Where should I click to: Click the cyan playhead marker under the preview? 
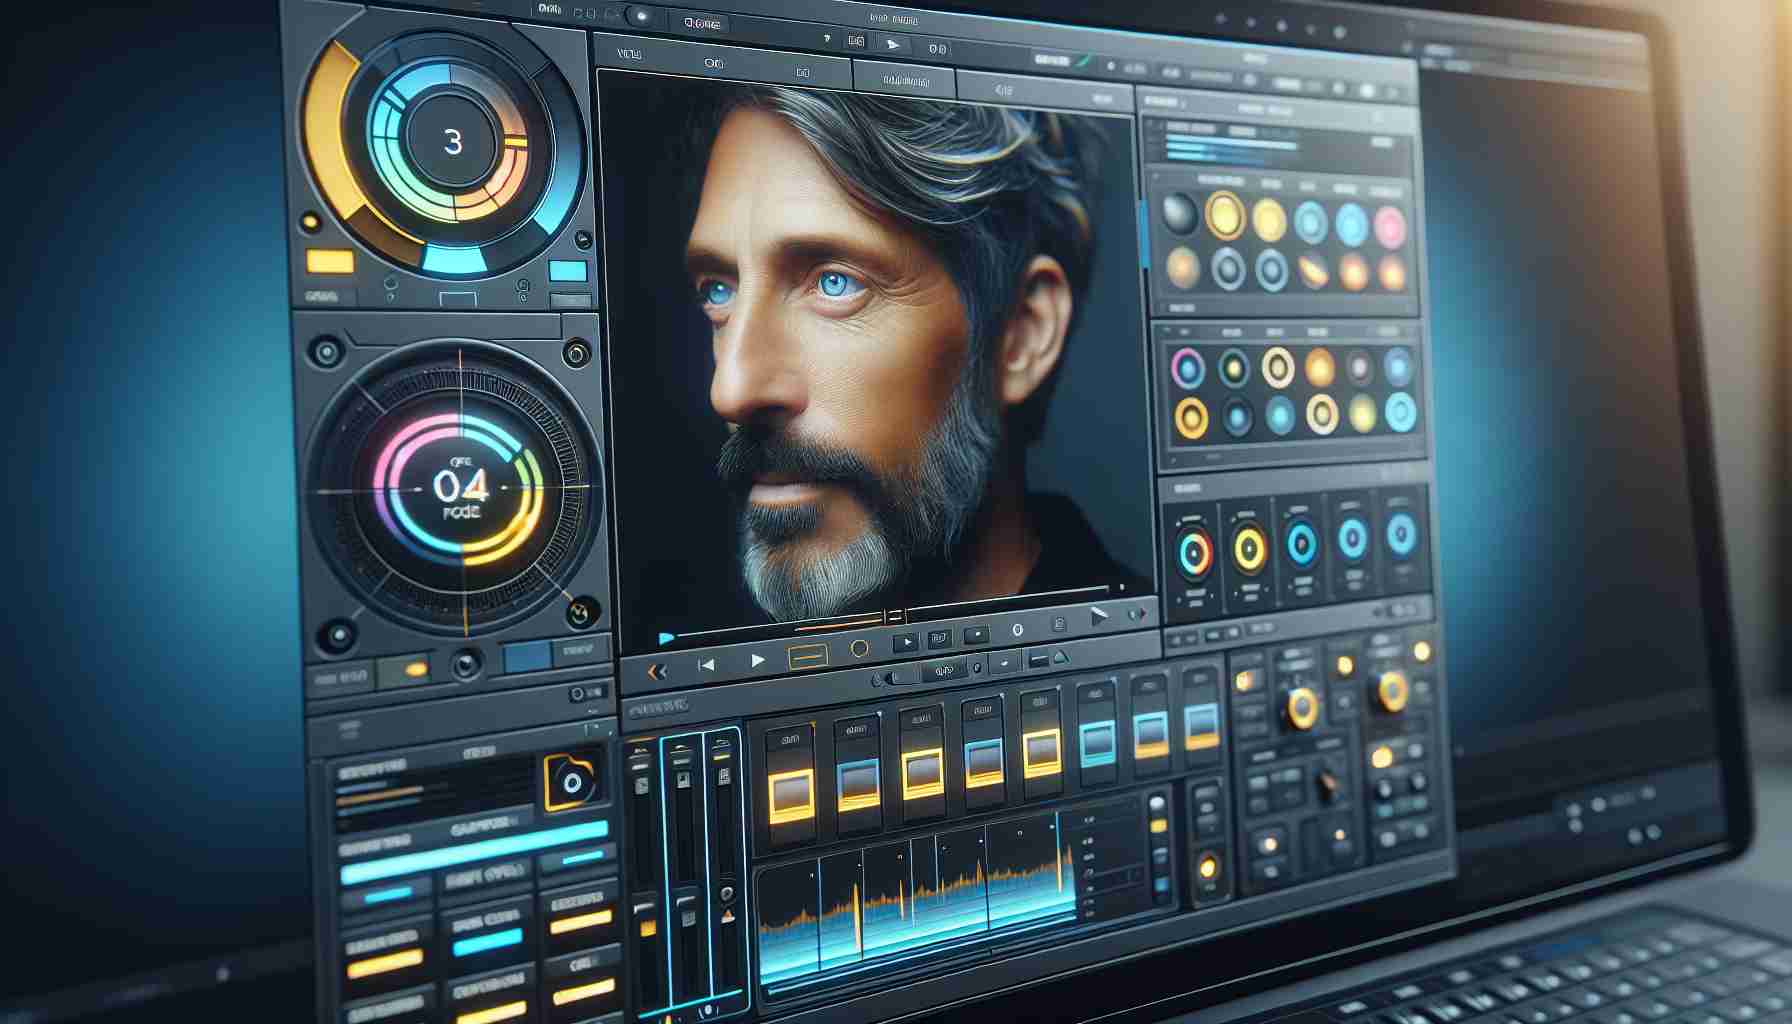click(x=666, y=637)
